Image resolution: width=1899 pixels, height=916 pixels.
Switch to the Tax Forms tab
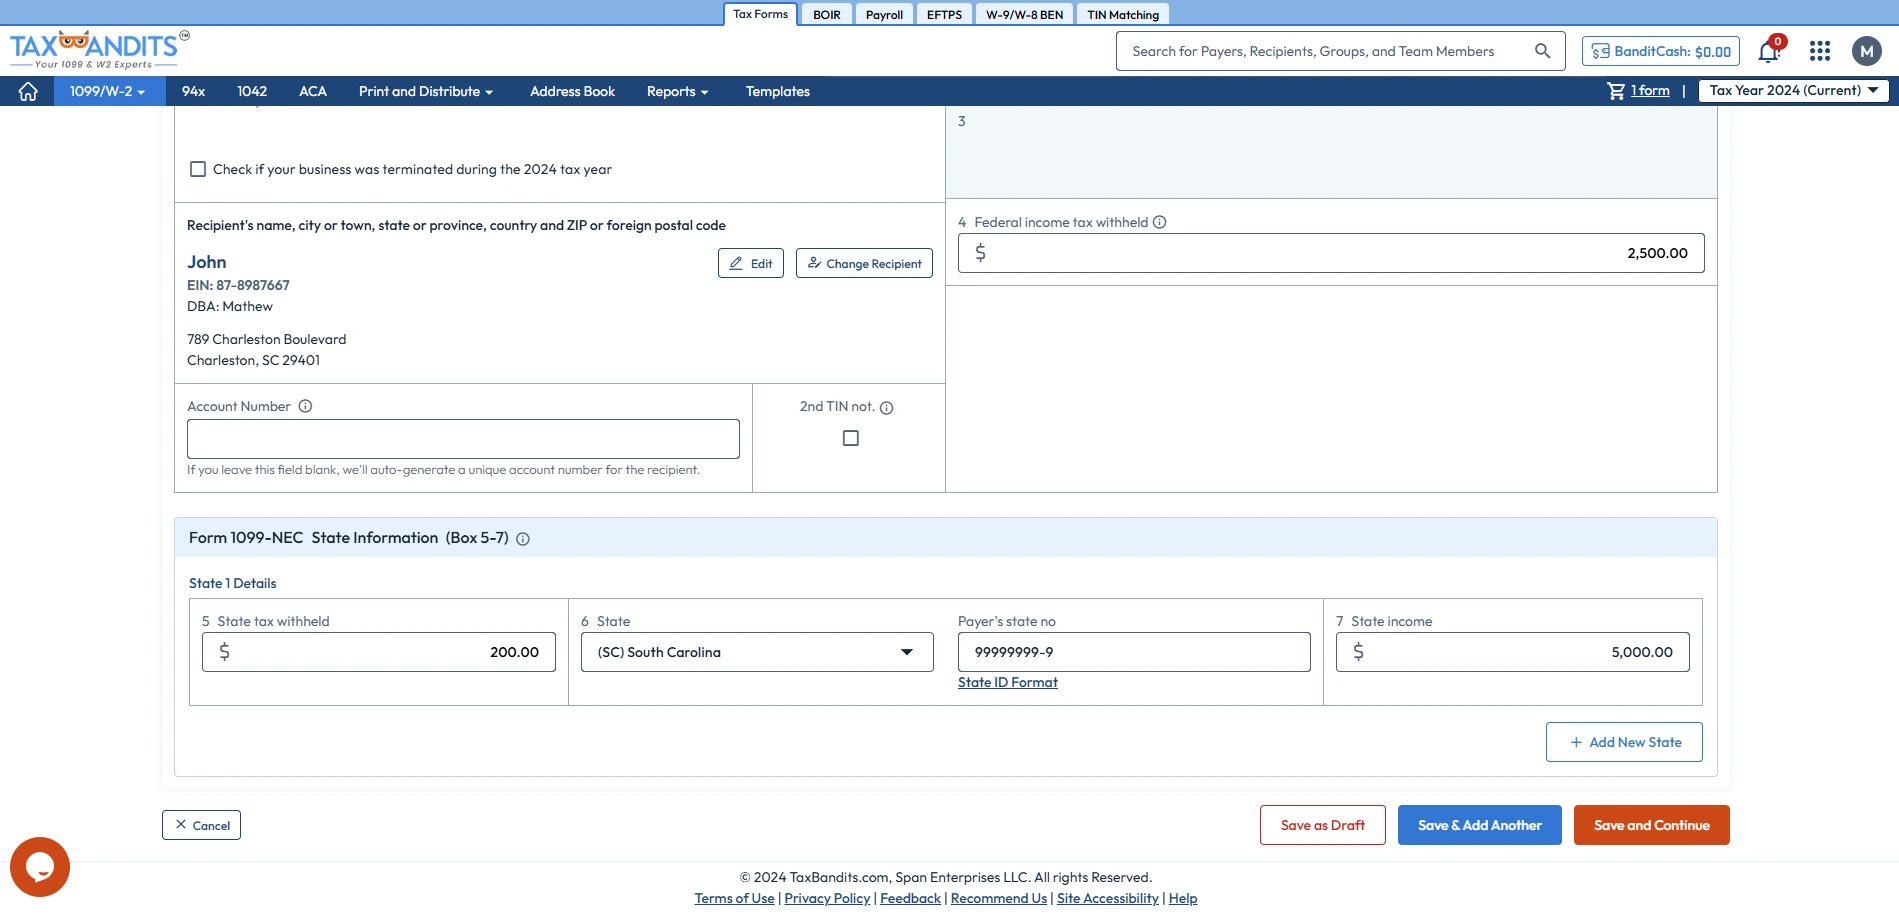tap(760, 14)
